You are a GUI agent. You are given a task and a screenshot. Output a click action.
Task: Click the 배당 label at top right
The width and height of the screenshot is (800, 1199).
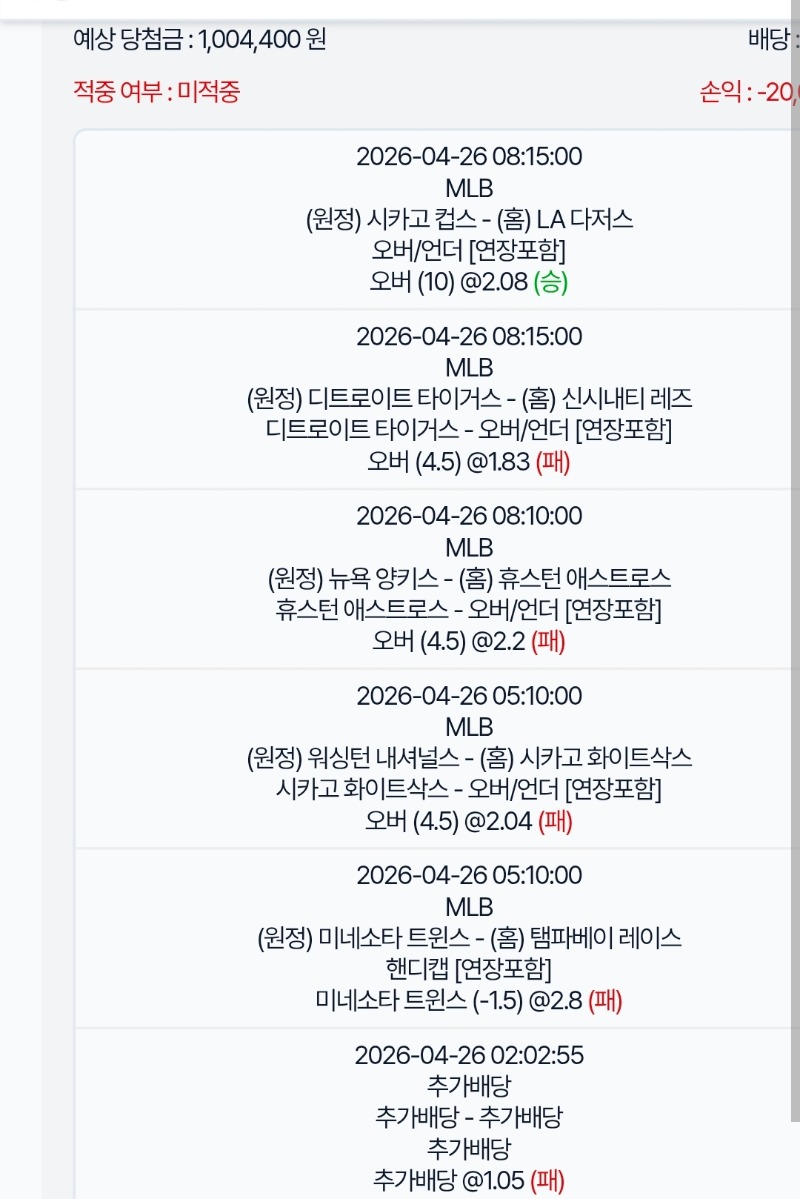click(x=770, y=40)
